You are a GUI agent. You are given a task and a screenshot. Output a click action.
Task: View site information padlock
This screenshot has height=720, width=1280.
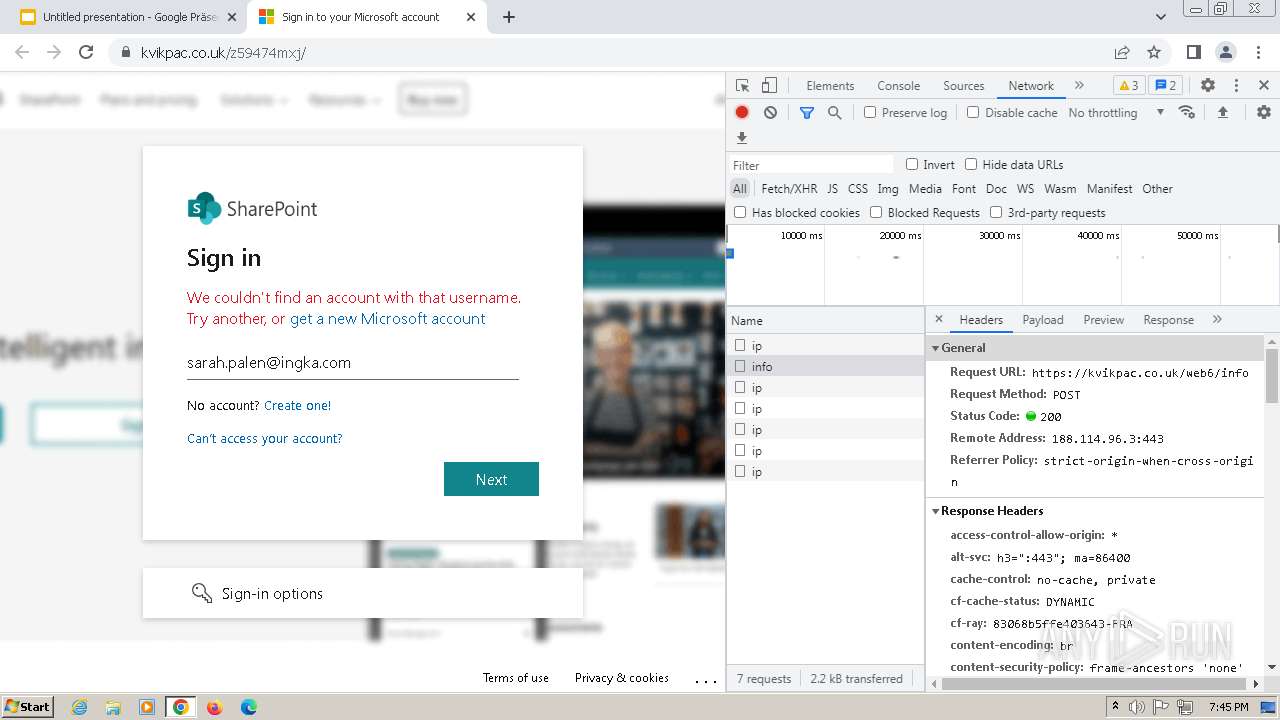click(x=125, y=52)
